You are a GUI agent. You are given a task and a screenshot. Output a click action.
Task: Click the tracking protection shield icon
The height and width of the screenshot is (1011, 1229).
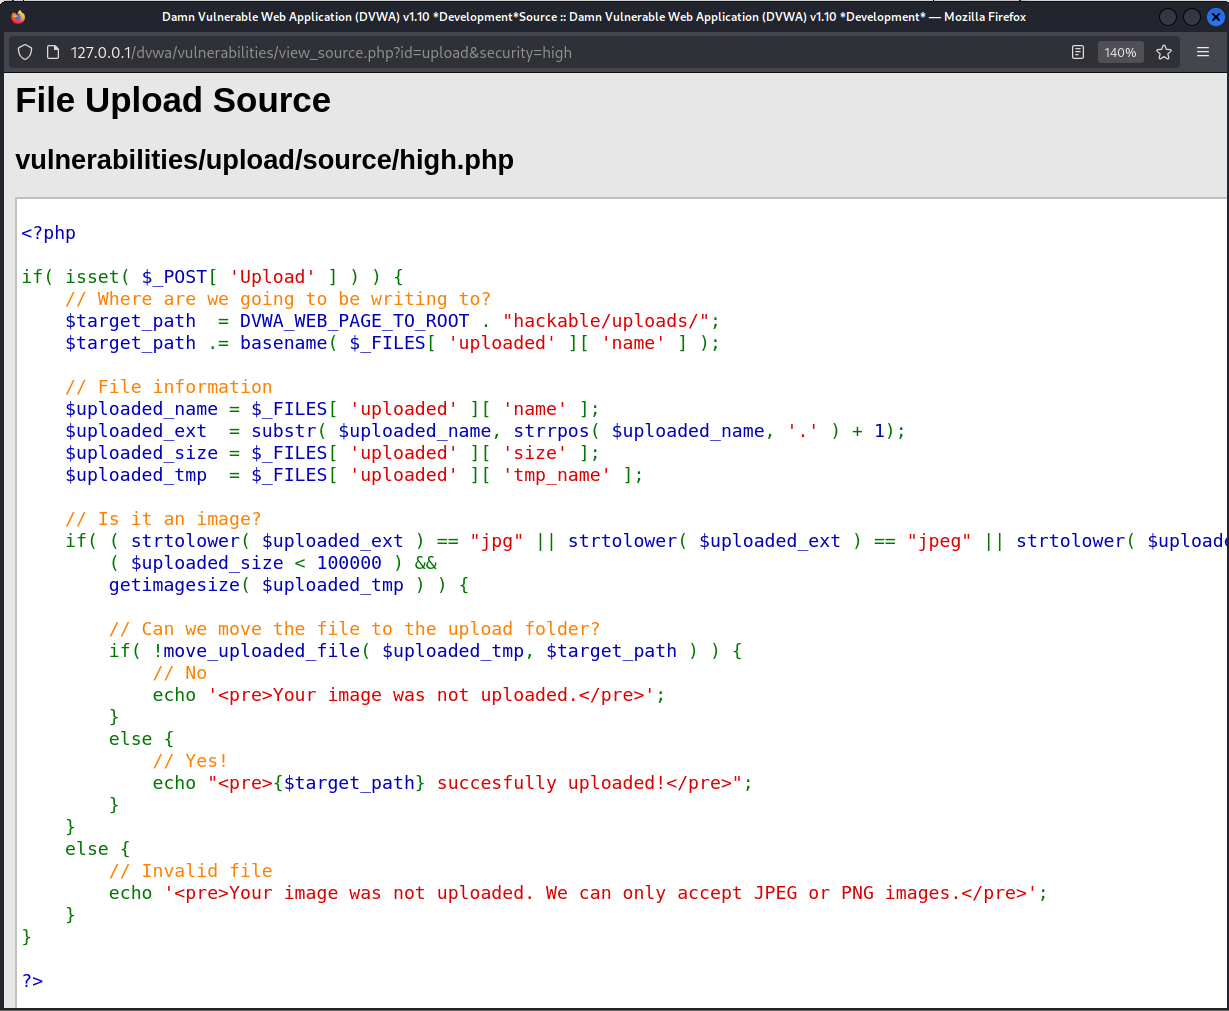[x=25, y=52]
